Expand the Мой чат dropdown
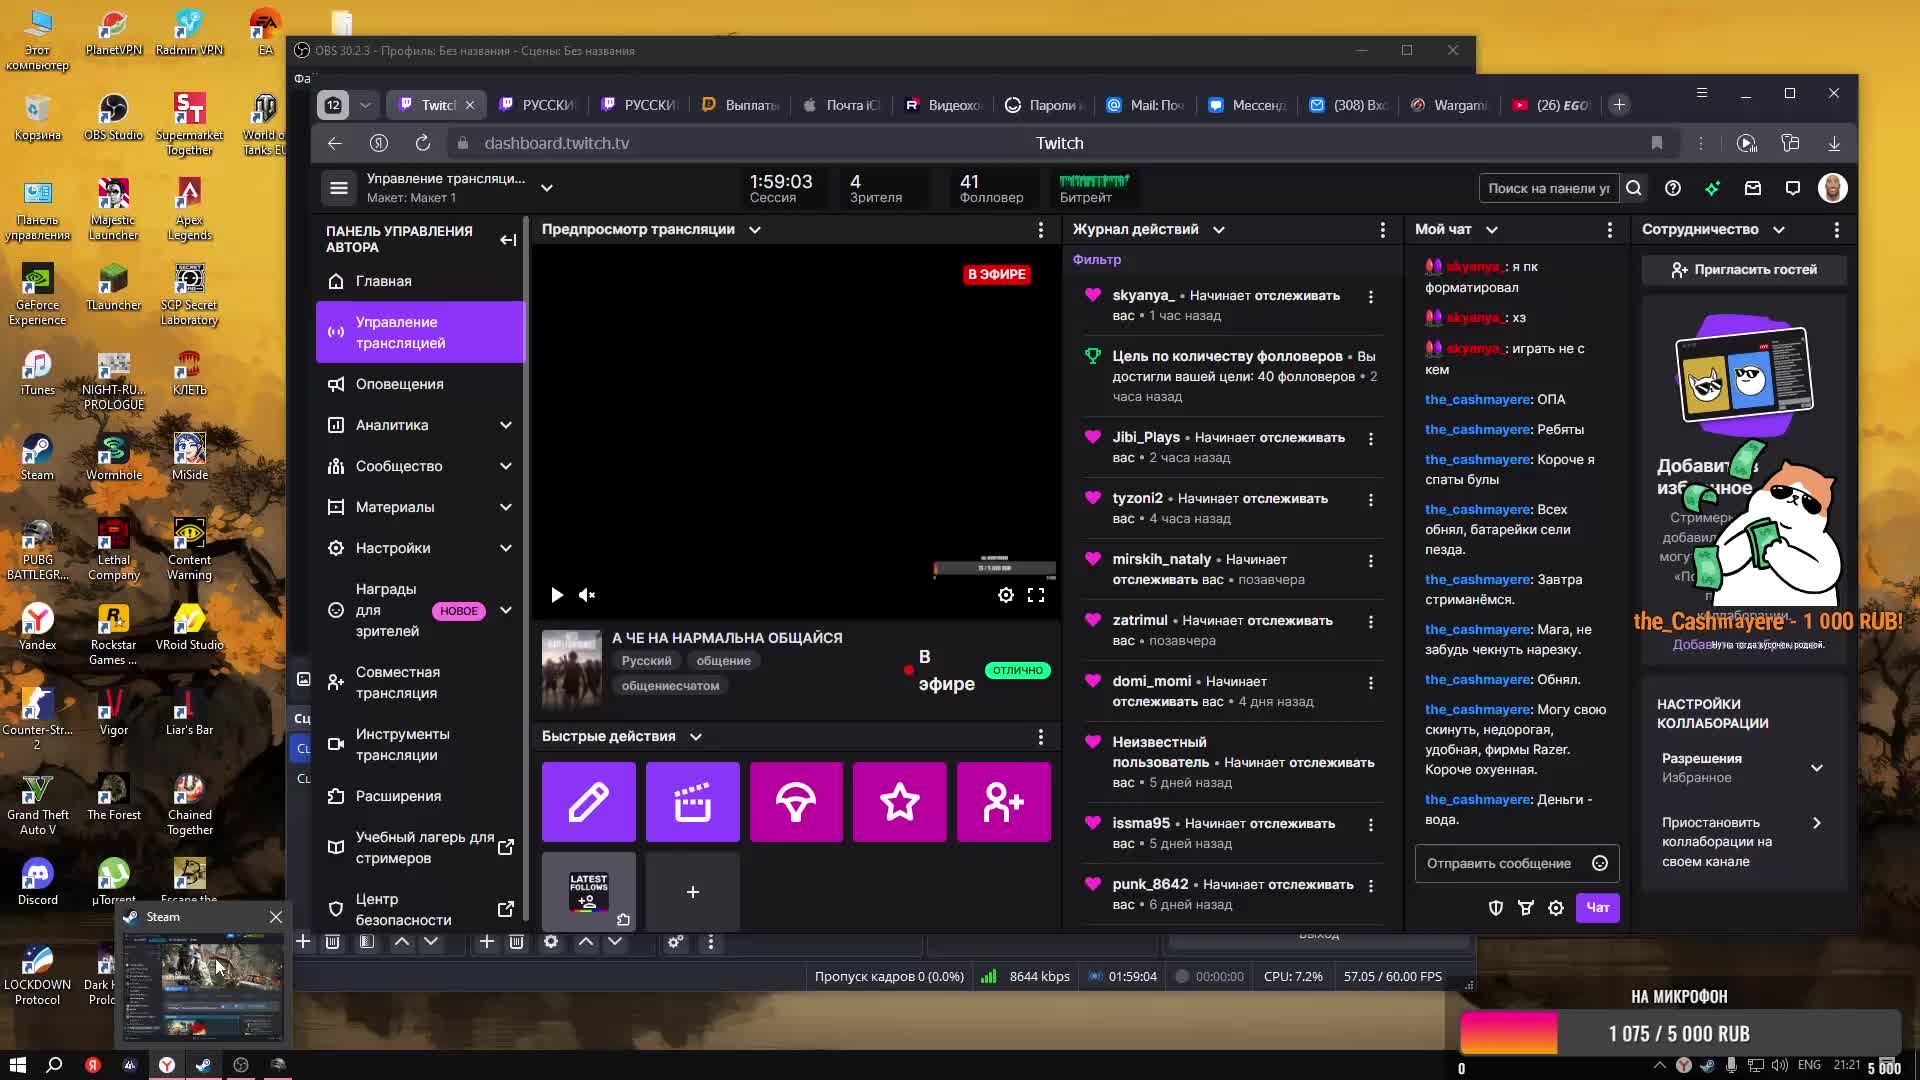Viewport: 1920px width, 1080px height. click(1492, 230)
